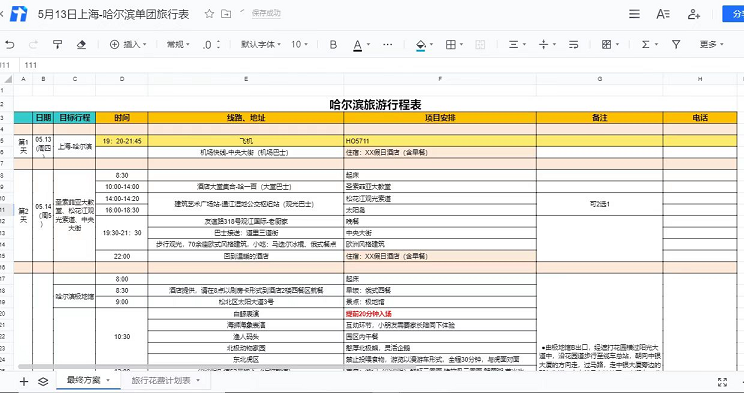
Task: Add a new sheet with plus button
Action: pyautogui.click(x=24, y=381)
